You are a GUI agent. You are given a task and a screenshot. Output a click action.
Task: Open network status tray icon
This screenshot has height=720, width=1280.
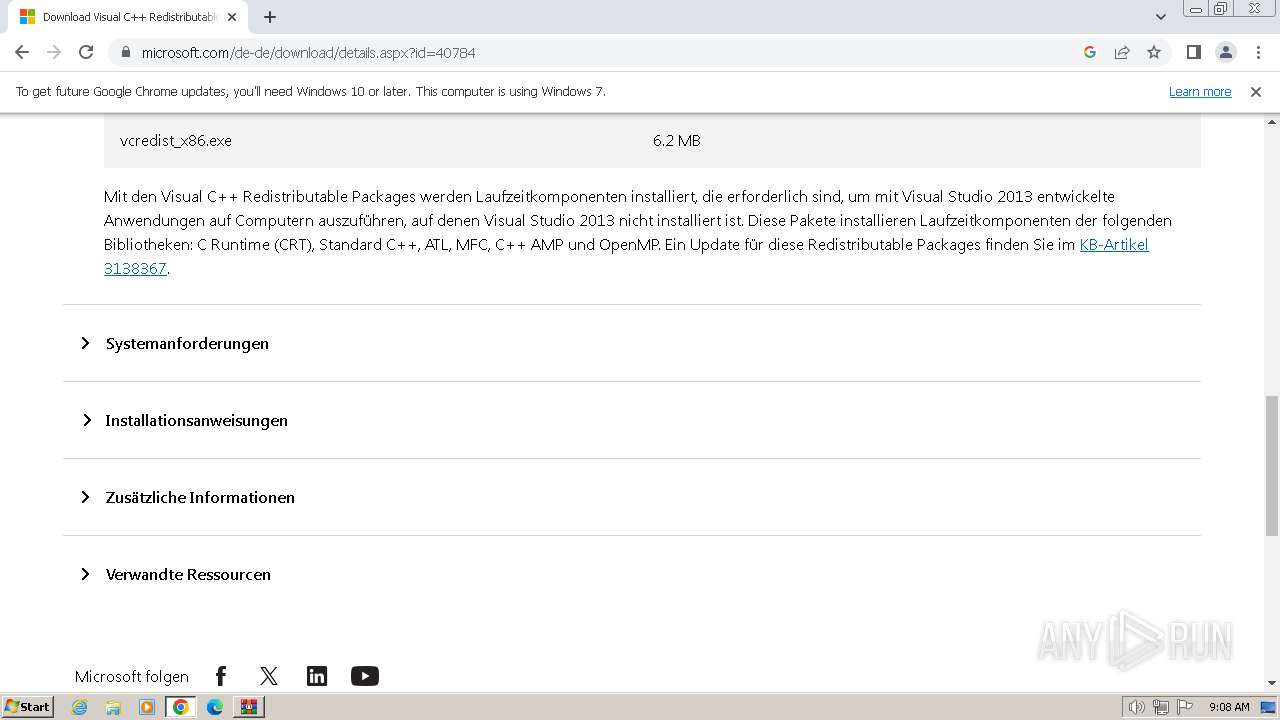(x=1161, y=707)
